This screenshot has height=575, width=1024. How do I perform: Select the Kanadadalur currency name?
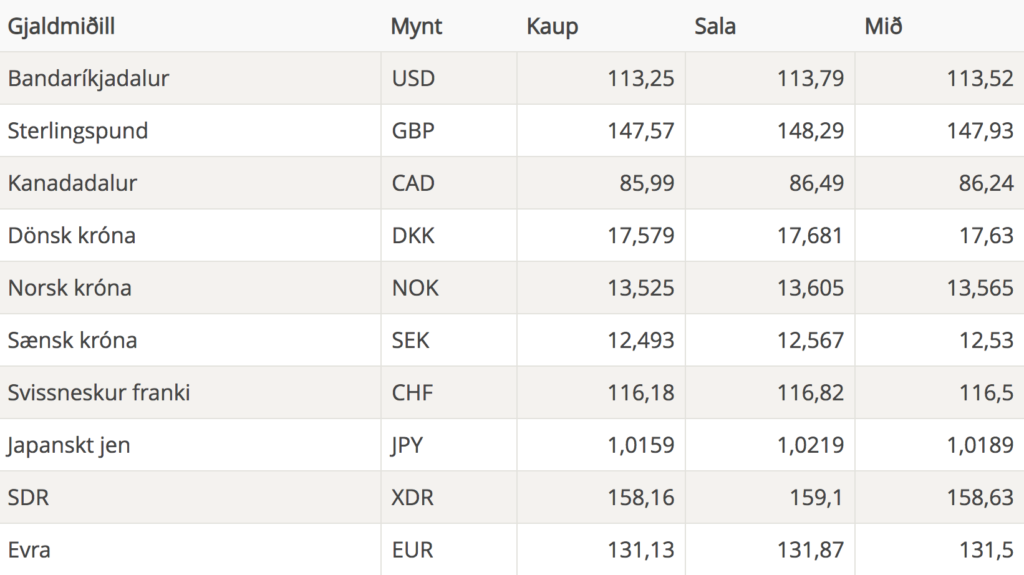[x=72, y=183]
